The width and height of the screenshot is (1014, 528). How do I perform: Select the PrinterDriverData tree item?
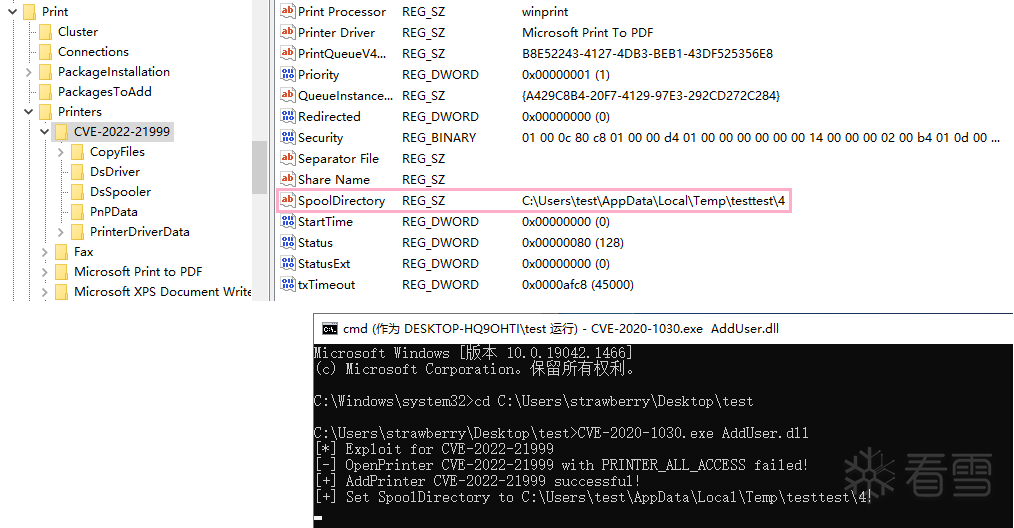coord(140,232)
